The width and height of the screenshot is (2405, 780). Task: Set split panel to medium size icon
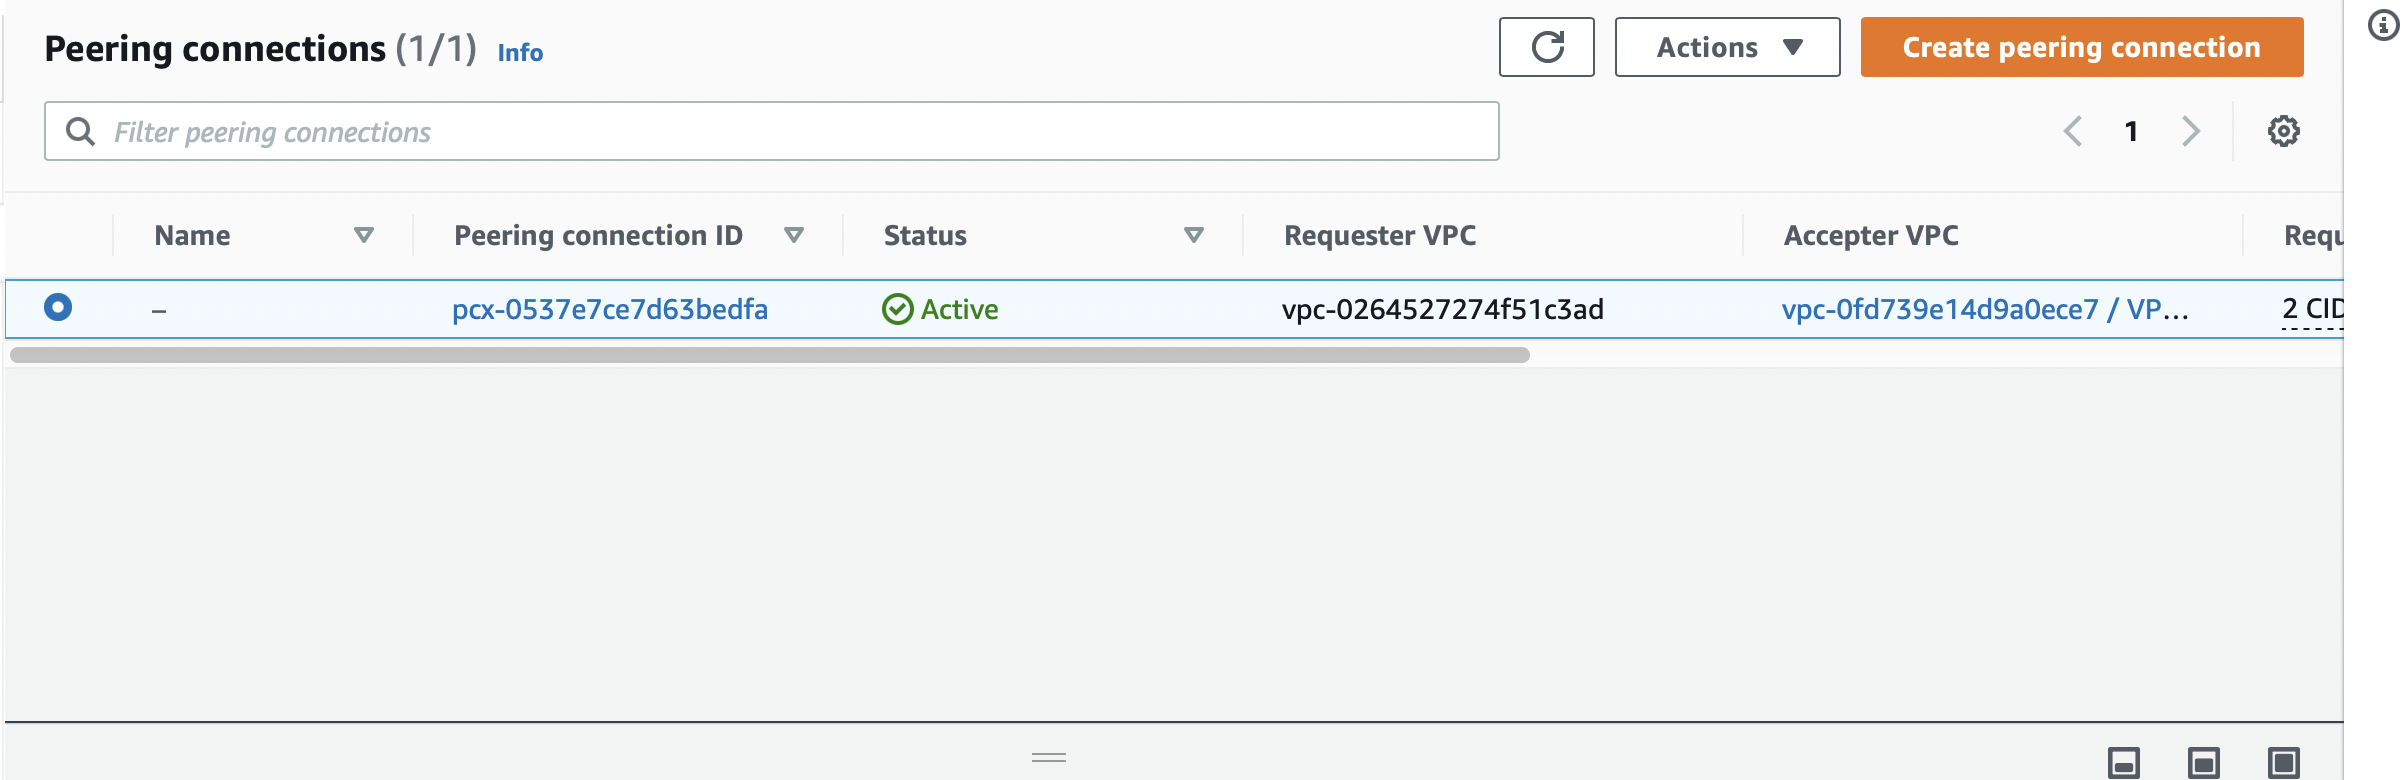pos(2203,762)
